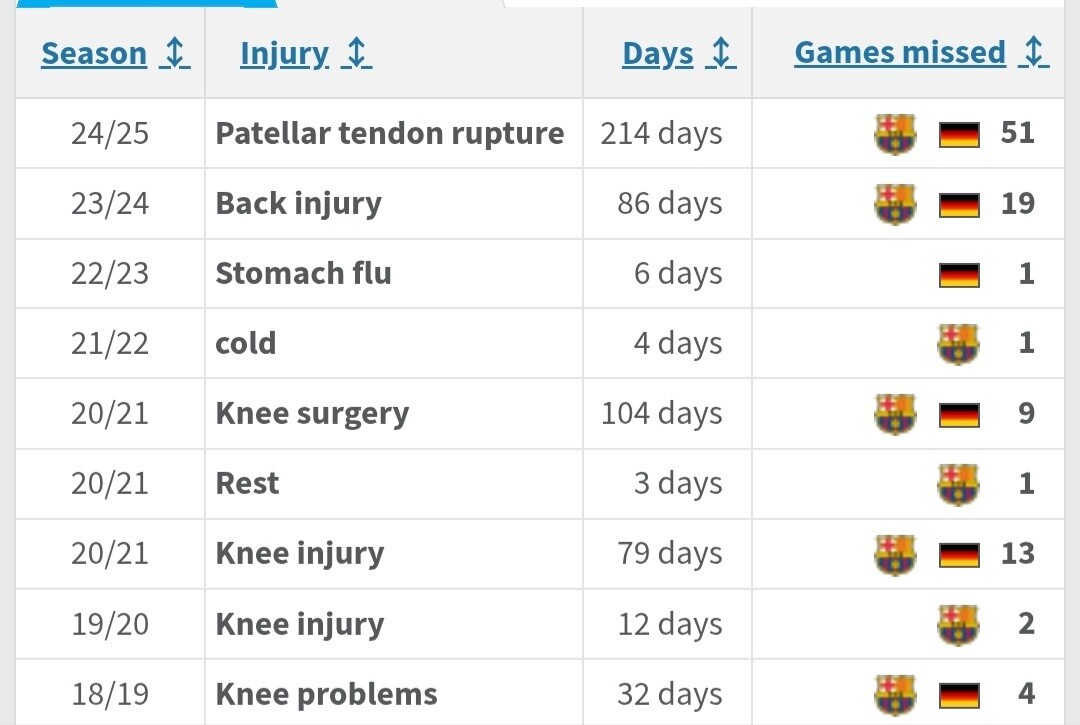
Task: Click Barcelona crest in Patellar tendon rupture row
Action: [x=895, y=134]
